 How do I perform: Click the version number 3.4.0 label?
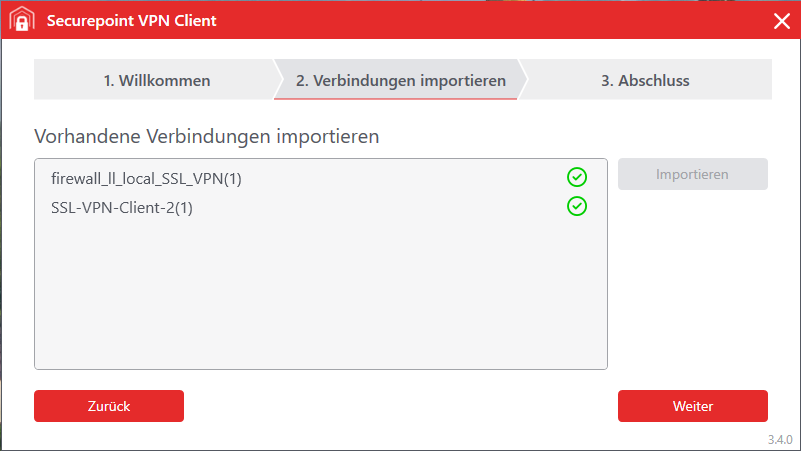(x=780, y=440)
